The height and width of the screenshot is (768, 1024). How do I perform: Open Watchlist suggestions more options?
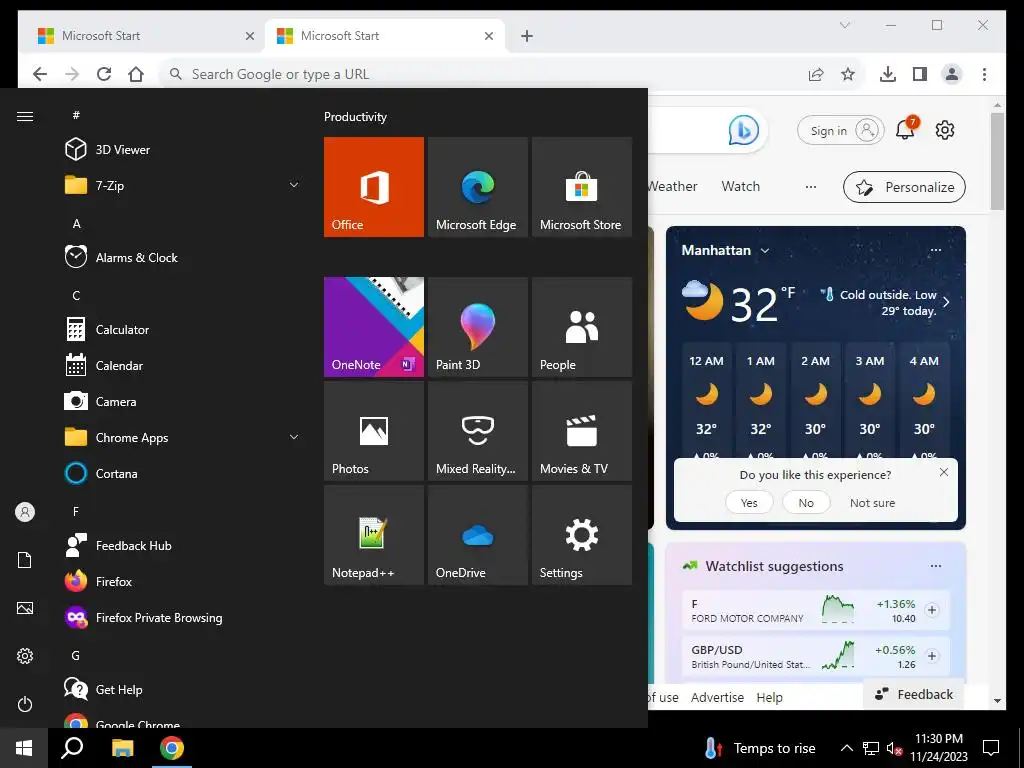point(936,566)
